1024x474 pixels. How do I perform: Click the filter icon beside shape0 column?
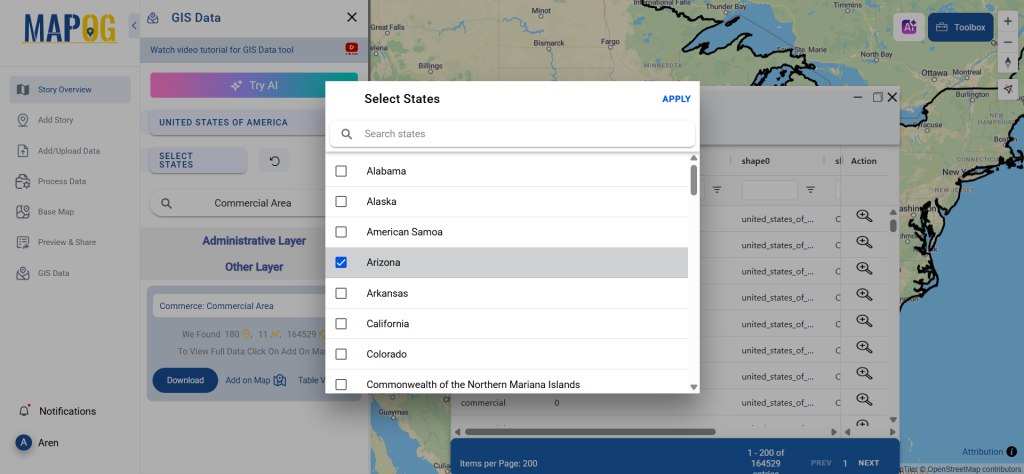tap(811, 189)
